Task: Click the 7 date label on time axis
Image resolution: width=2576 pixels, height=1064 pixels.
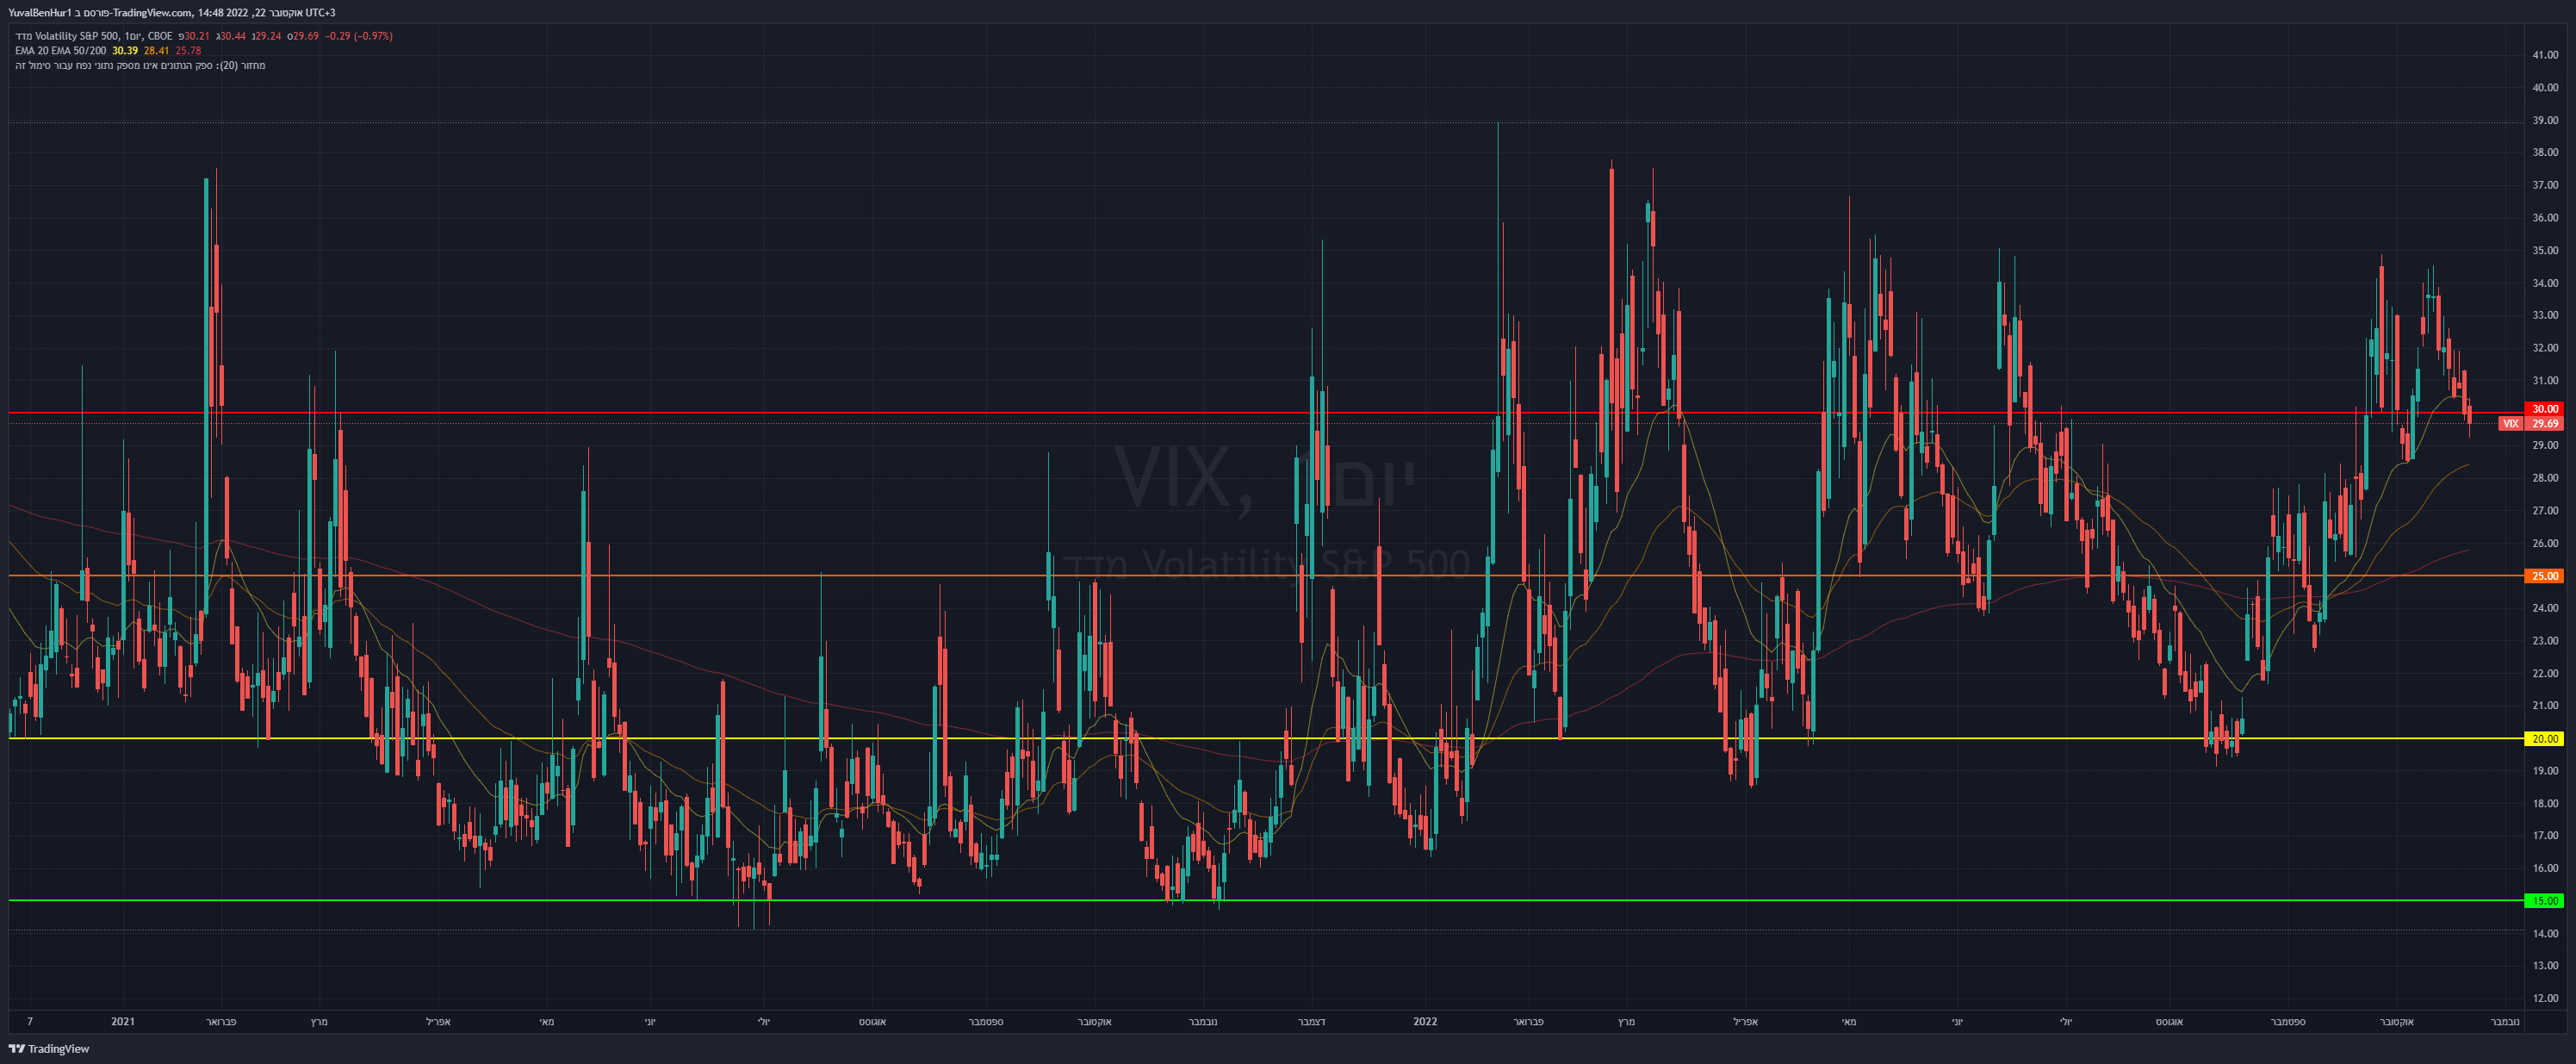Action: click(30, 1022)
